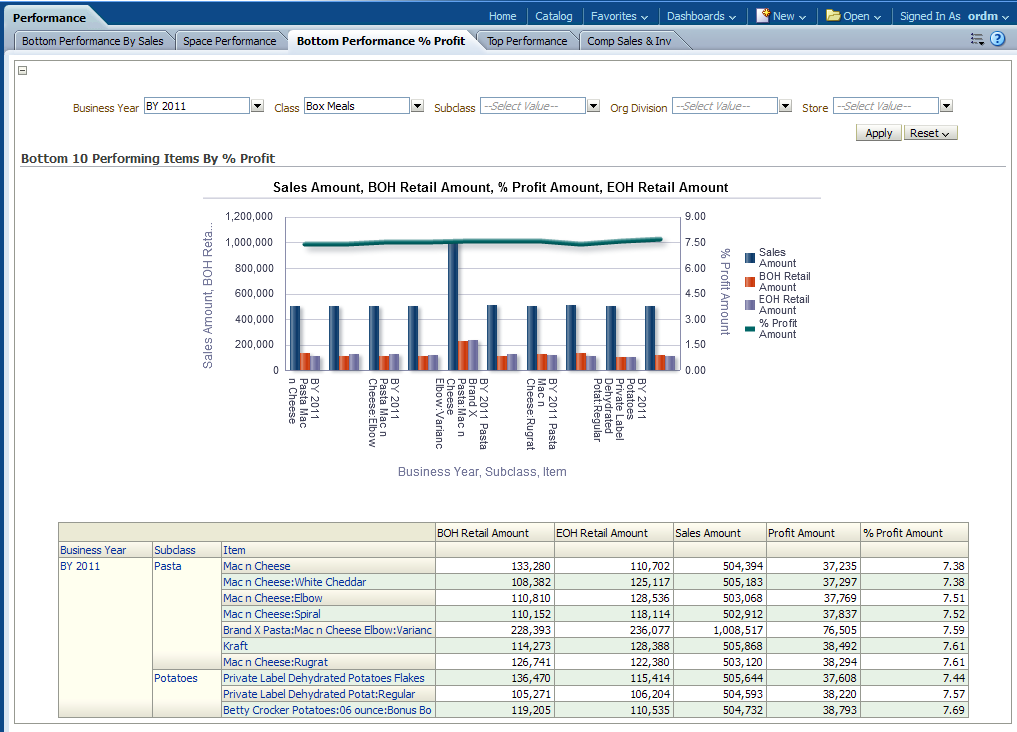Open the Kraft item link

(235, 646)
